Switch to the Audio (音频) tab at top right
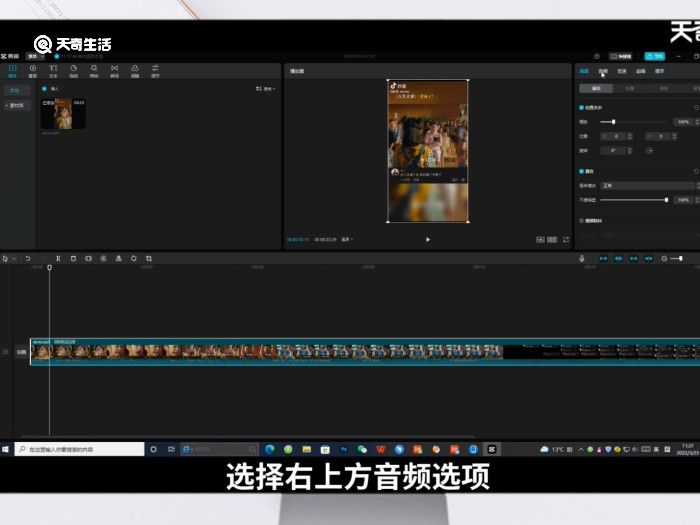This screenshot has width=700, height=525. [x=603, y=71]
